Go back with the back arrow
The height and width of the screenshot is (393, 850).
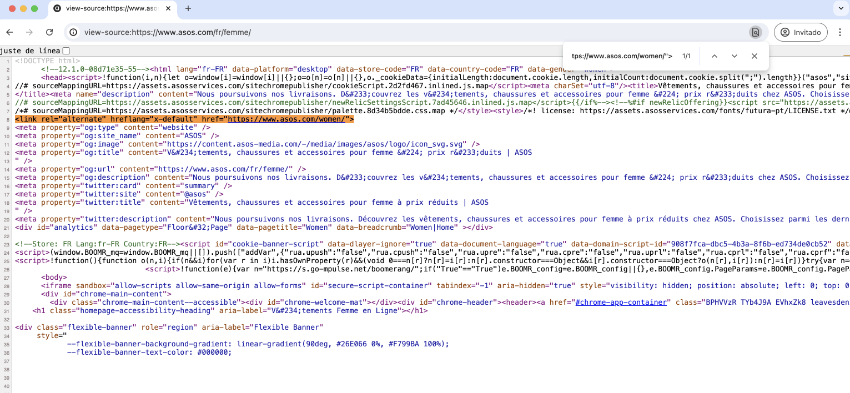coord(11,33)
